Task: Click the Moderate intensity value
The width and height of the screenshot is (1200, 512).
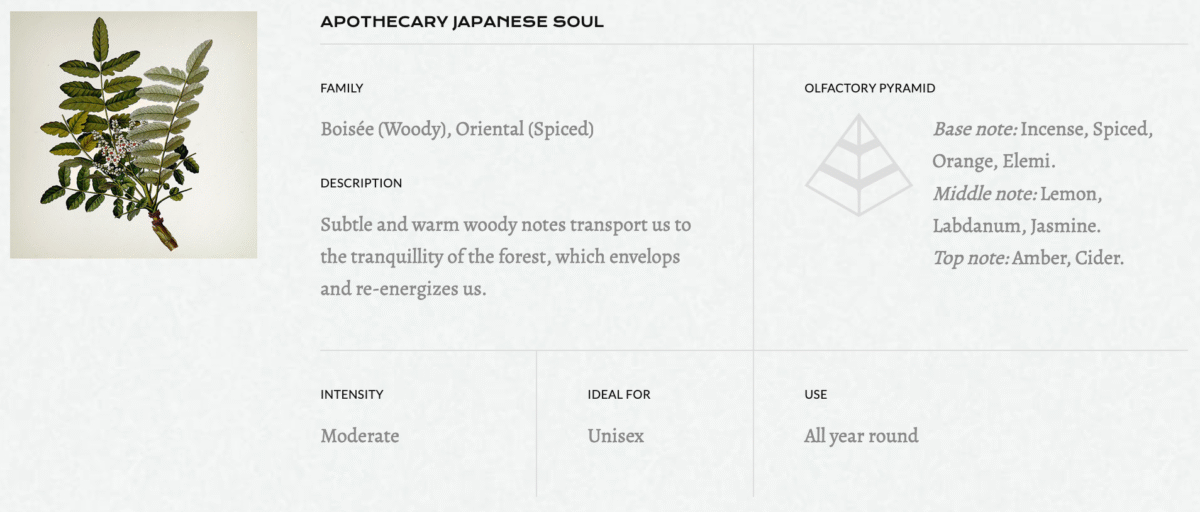Action: coord(360,436)
